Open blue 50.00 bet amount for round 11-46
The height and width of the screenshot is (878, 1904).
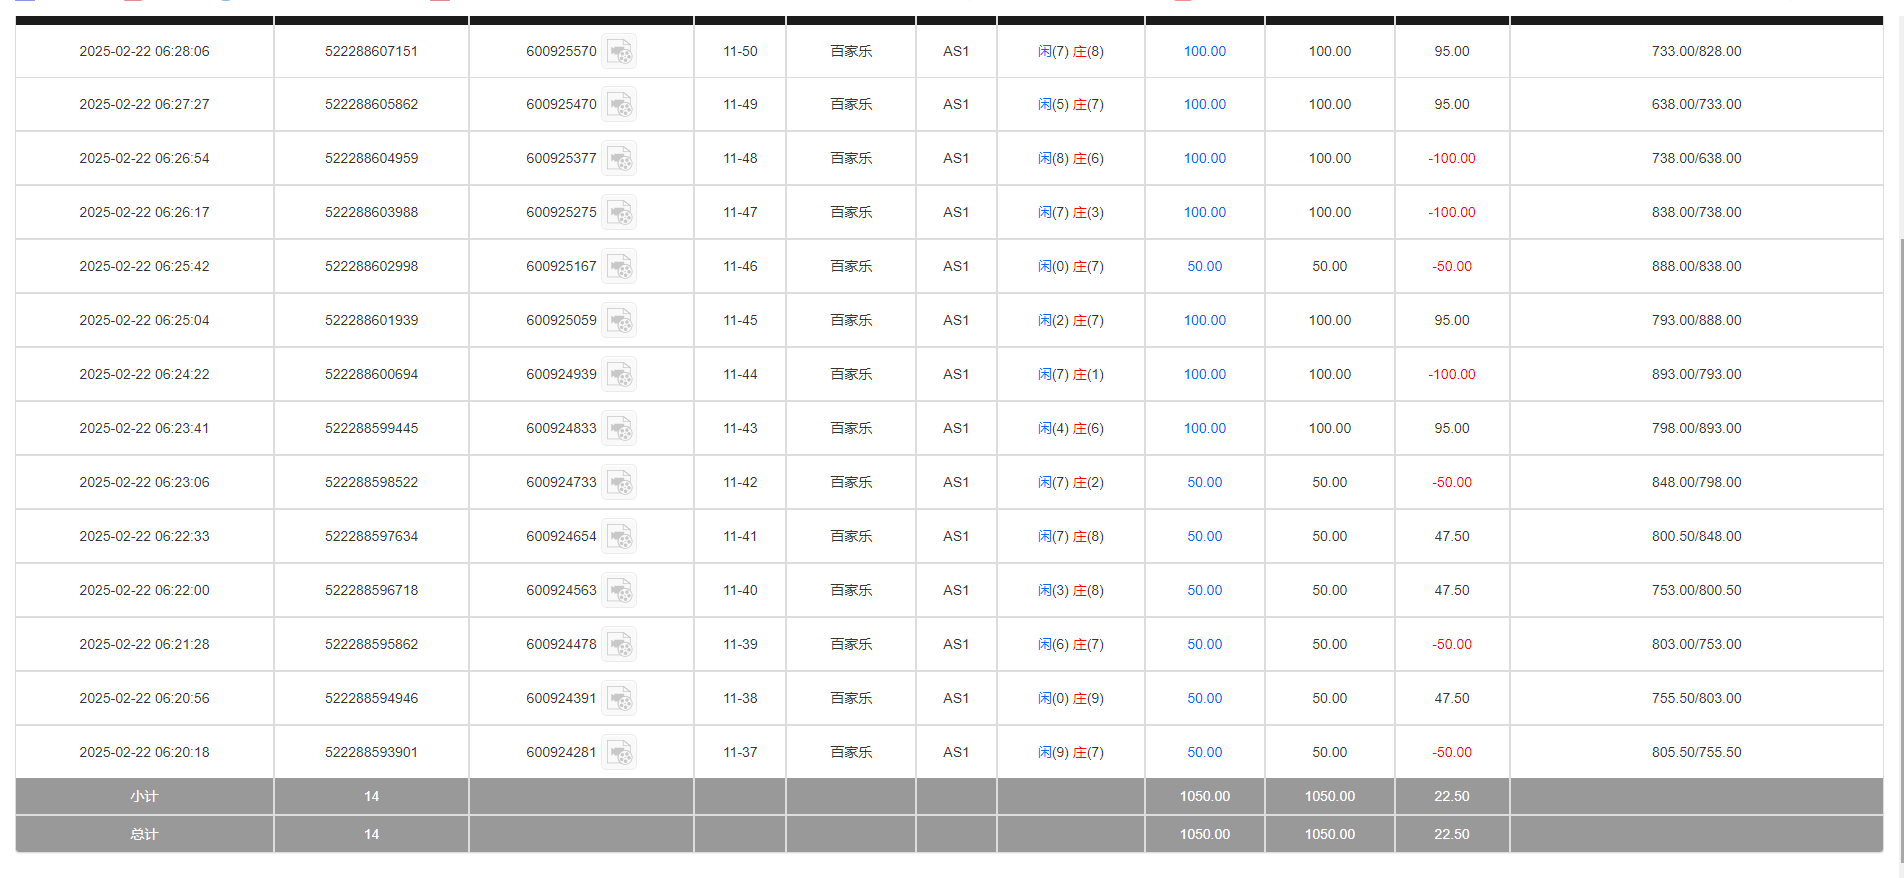(x=1204, y=267)
